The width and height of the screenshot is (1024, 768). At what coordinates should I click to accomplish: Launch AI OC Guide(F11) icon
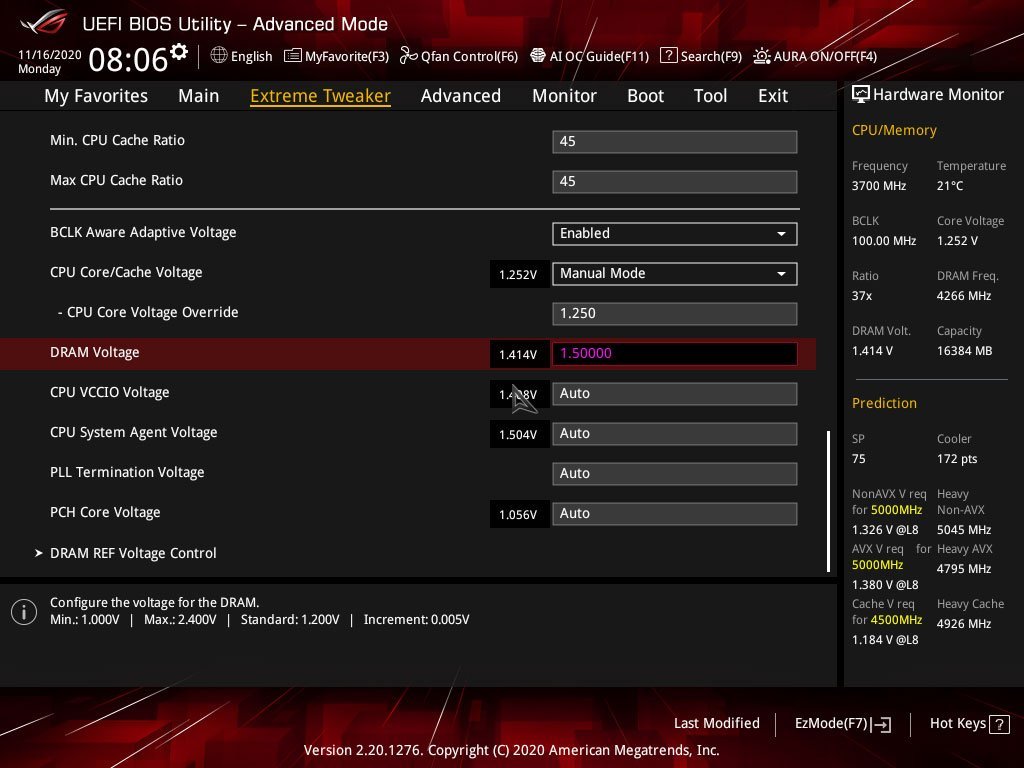[537, 56]
